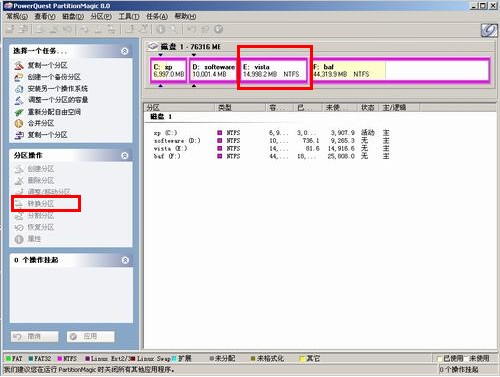Select the E: vista partition block
Image resolution: width=500 pixels, height=377 pixels.
point(273,70)
